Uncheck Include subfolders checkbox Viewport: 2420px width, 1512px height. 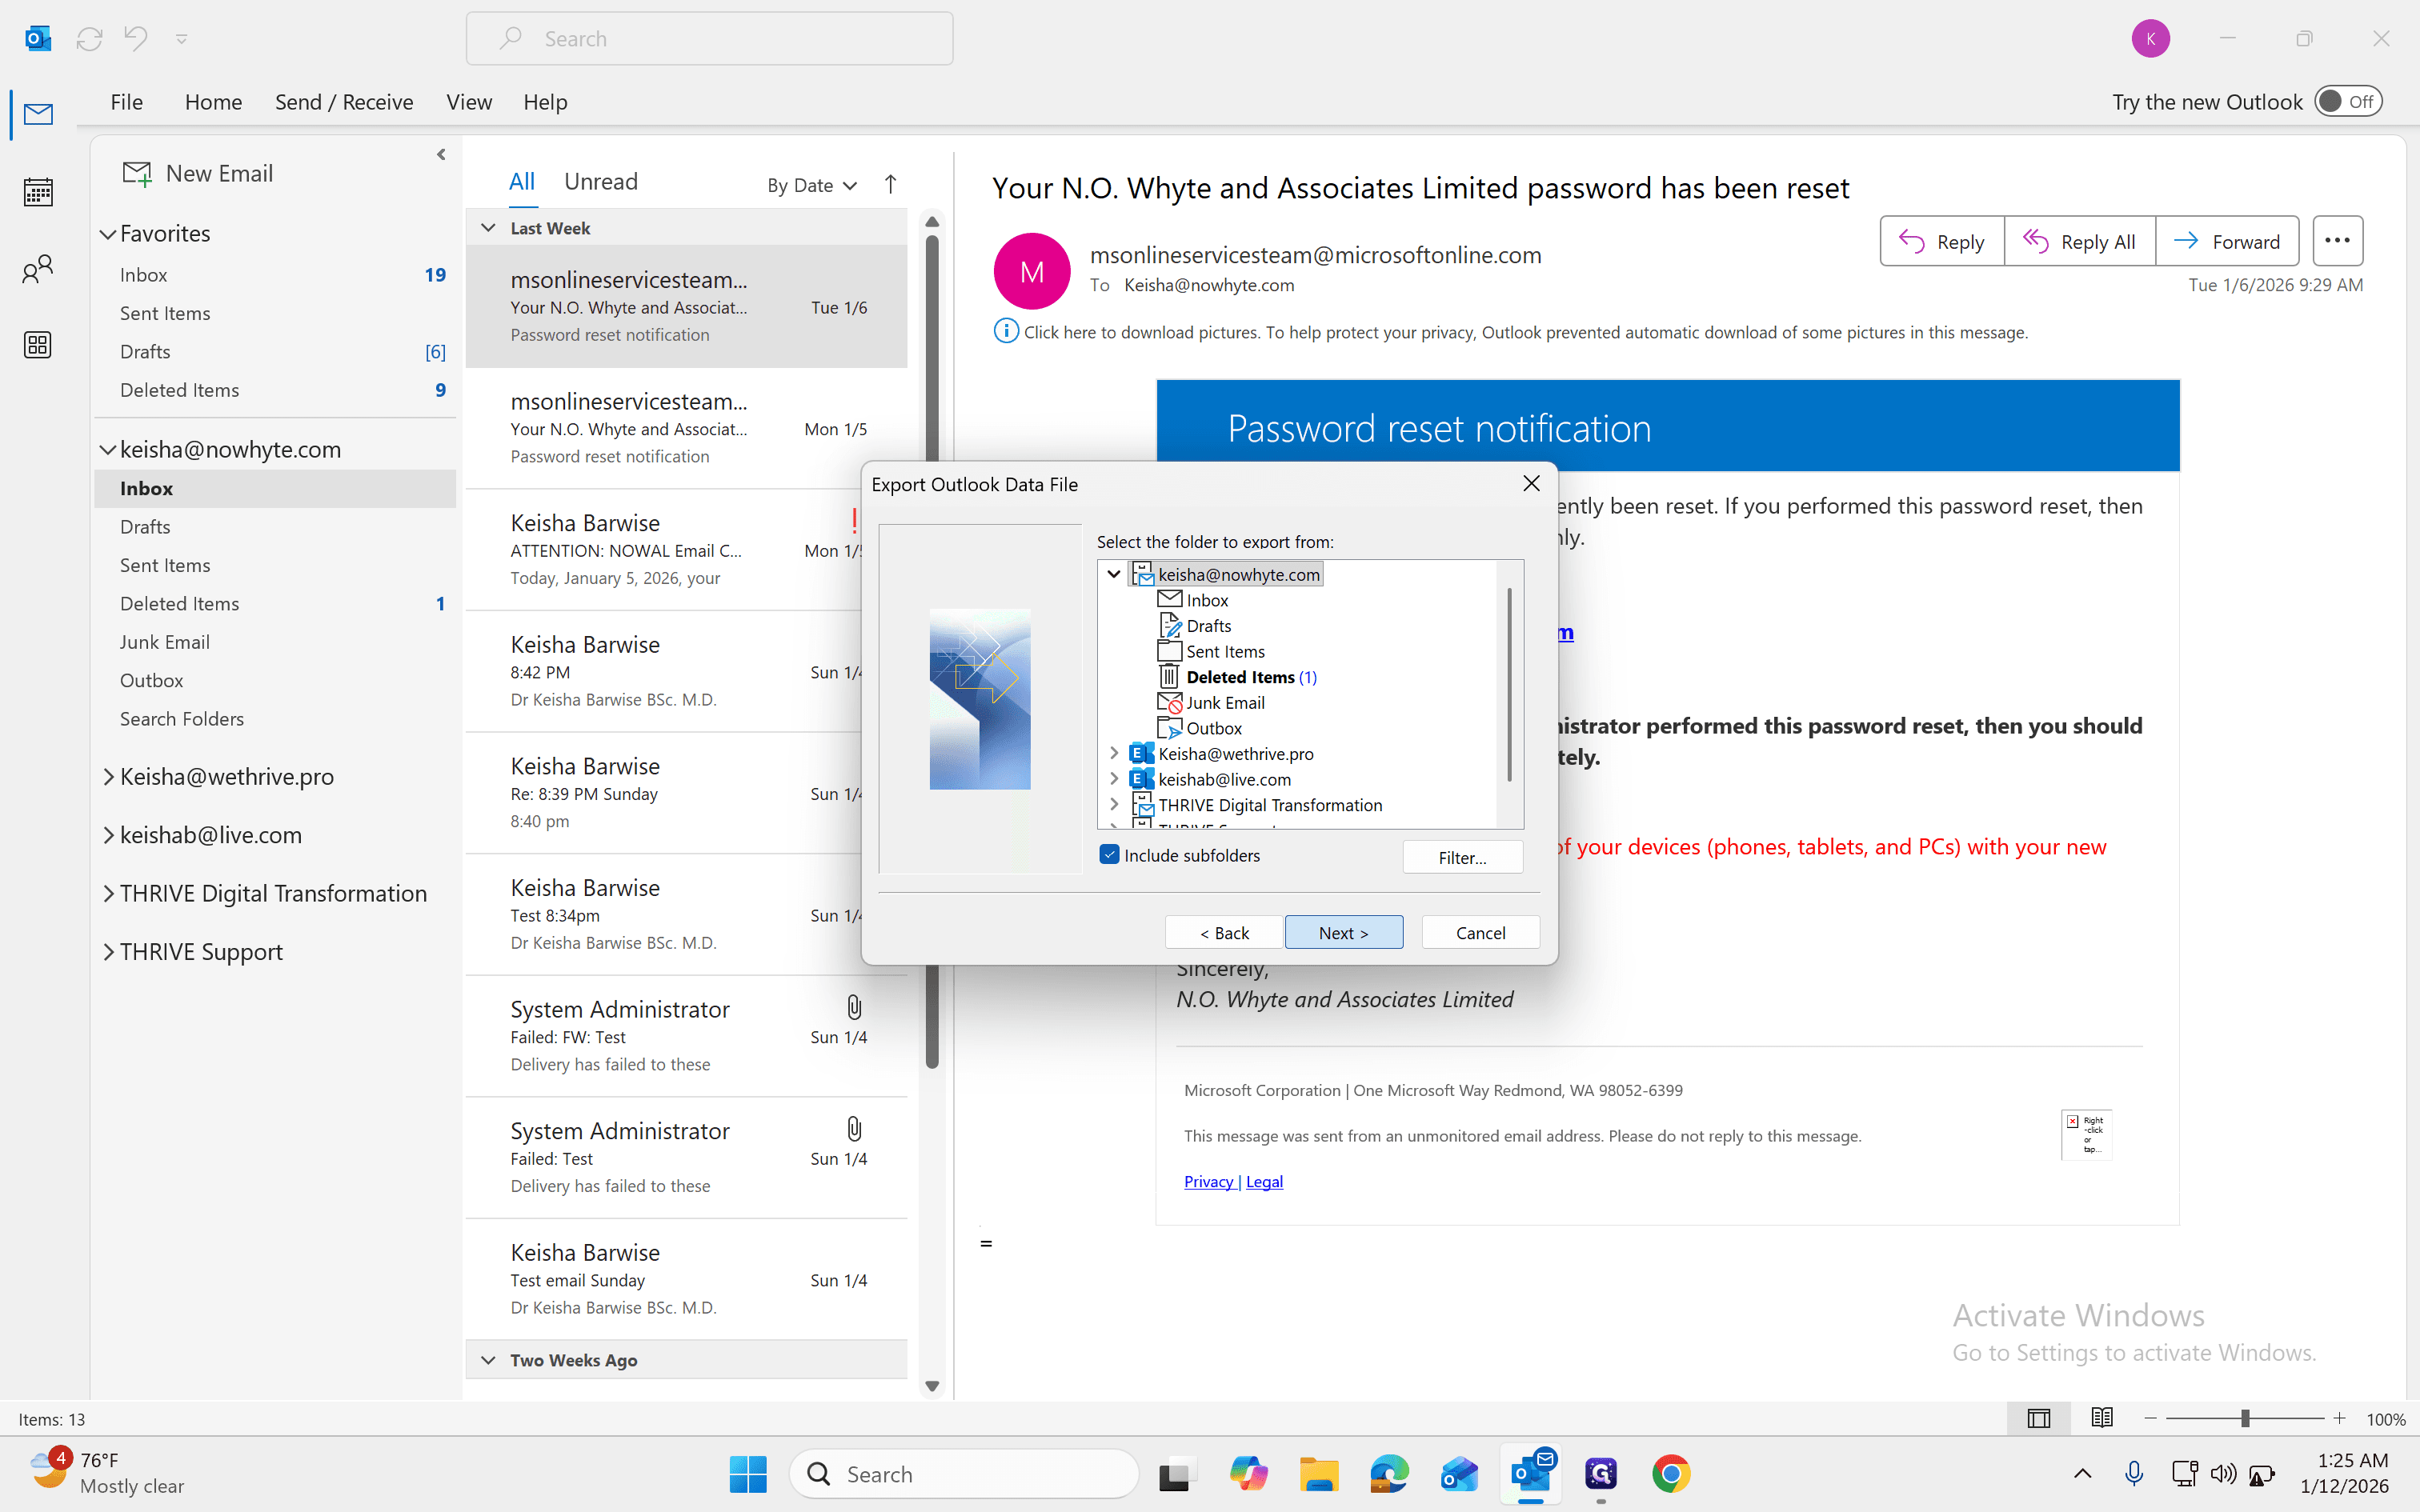tap(1109, 855)
